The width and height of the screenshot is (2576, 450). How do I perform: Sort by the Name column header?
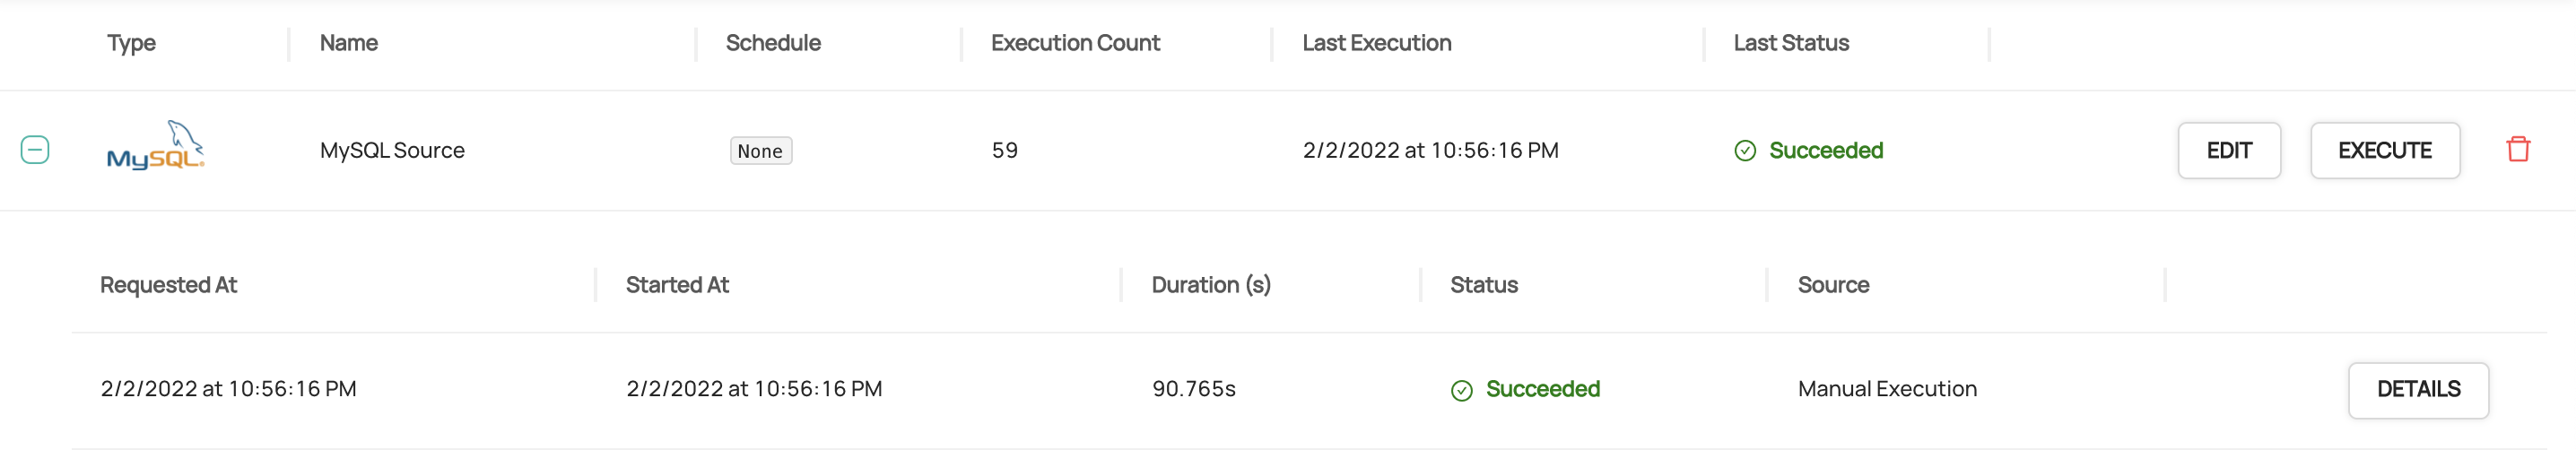(x=348, y=43)
